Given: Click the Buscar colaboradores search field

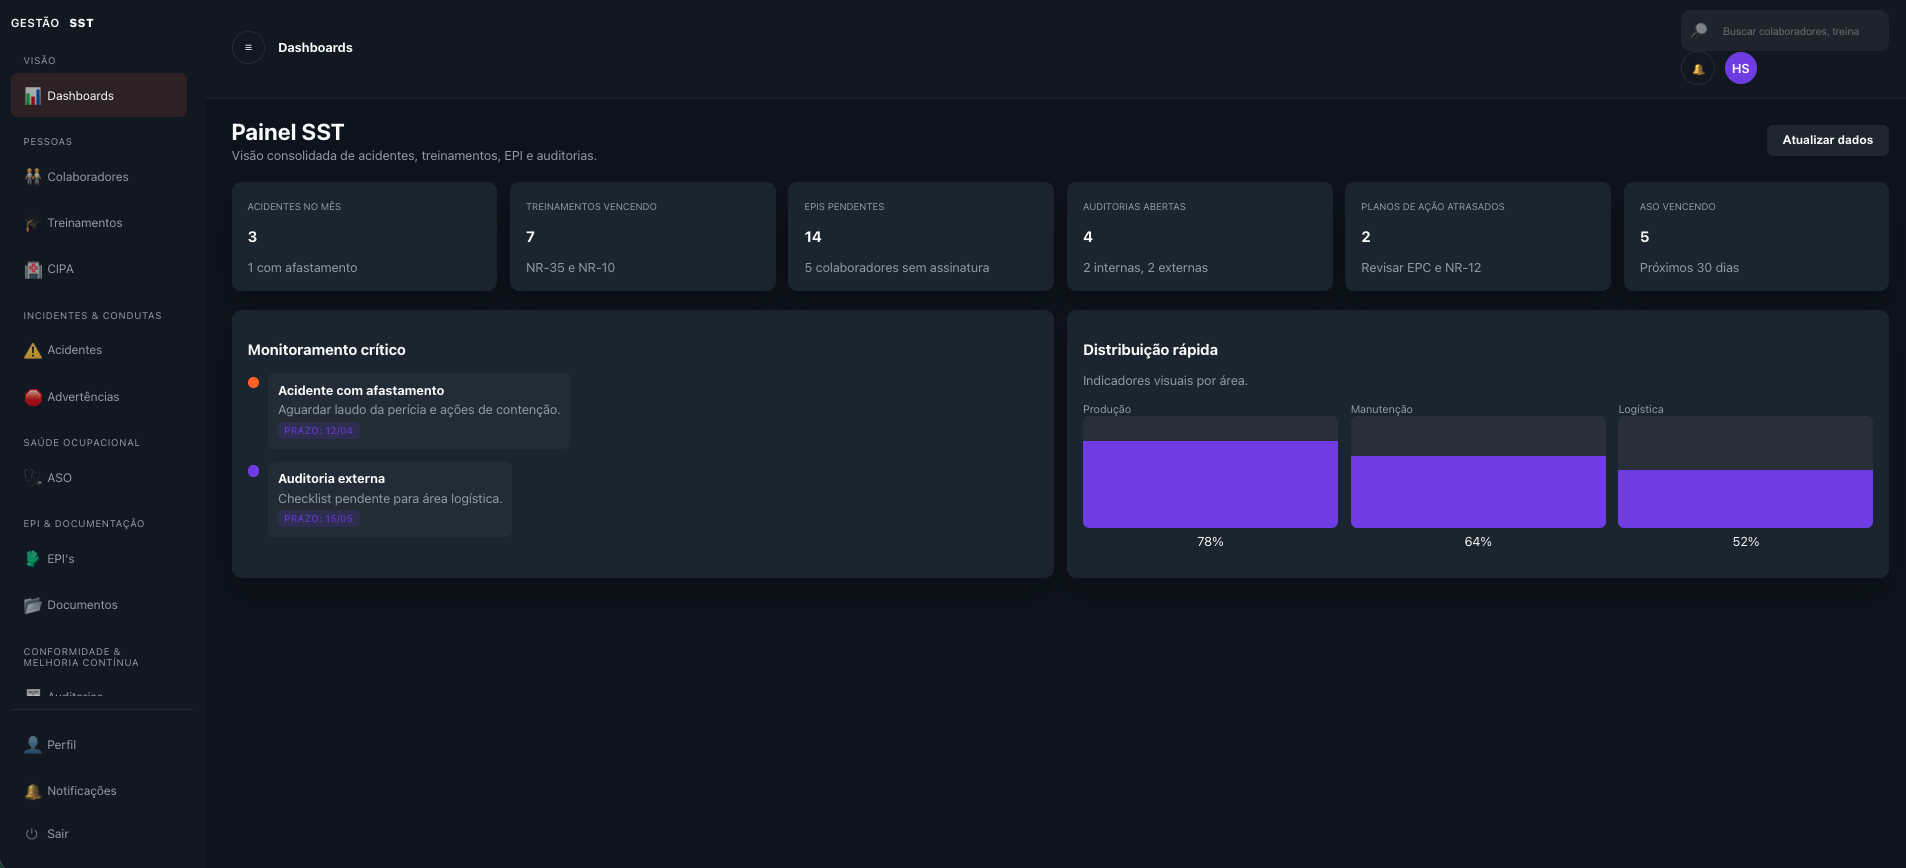Looking at the screenshot, I should tap(1790, 31).
